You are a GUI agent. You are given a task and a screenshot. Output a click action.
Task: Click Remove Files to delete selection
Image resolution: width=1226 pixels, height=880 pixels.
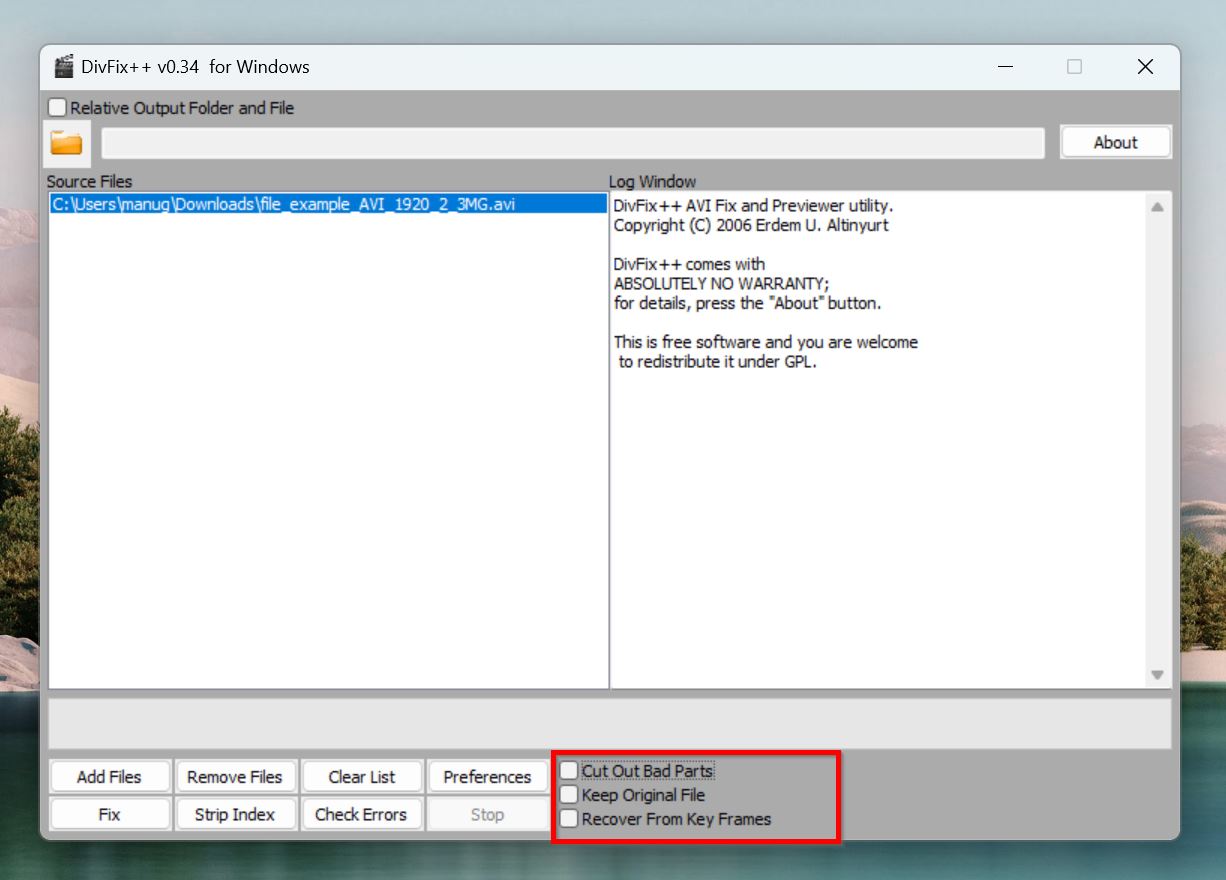coord(236,776)
